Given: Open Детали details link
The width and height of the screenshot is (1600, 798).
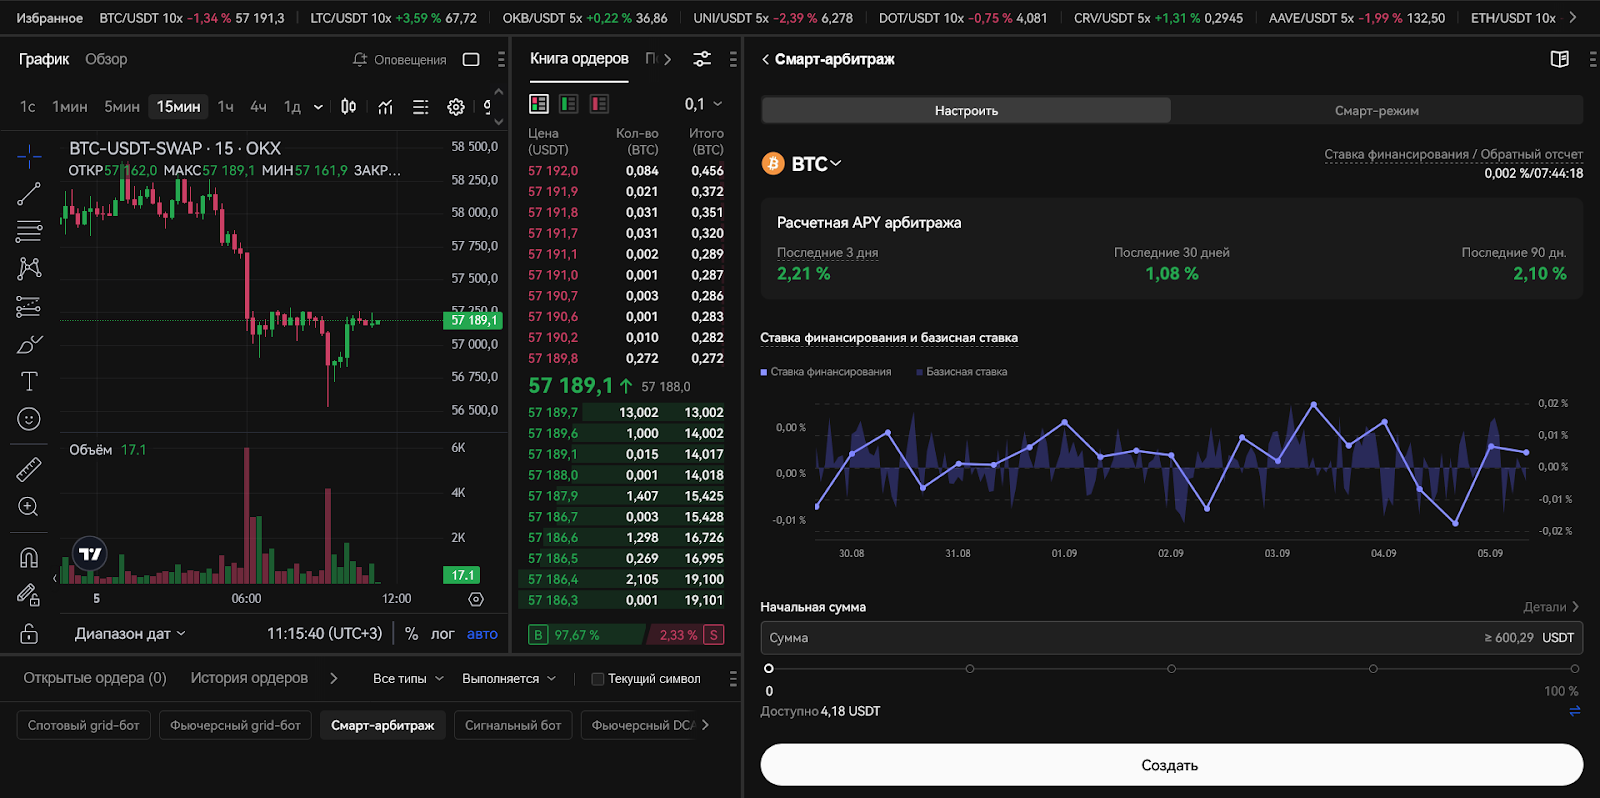Looking at the screenshot, I should pyautogui.click(x=1551, y=607).
